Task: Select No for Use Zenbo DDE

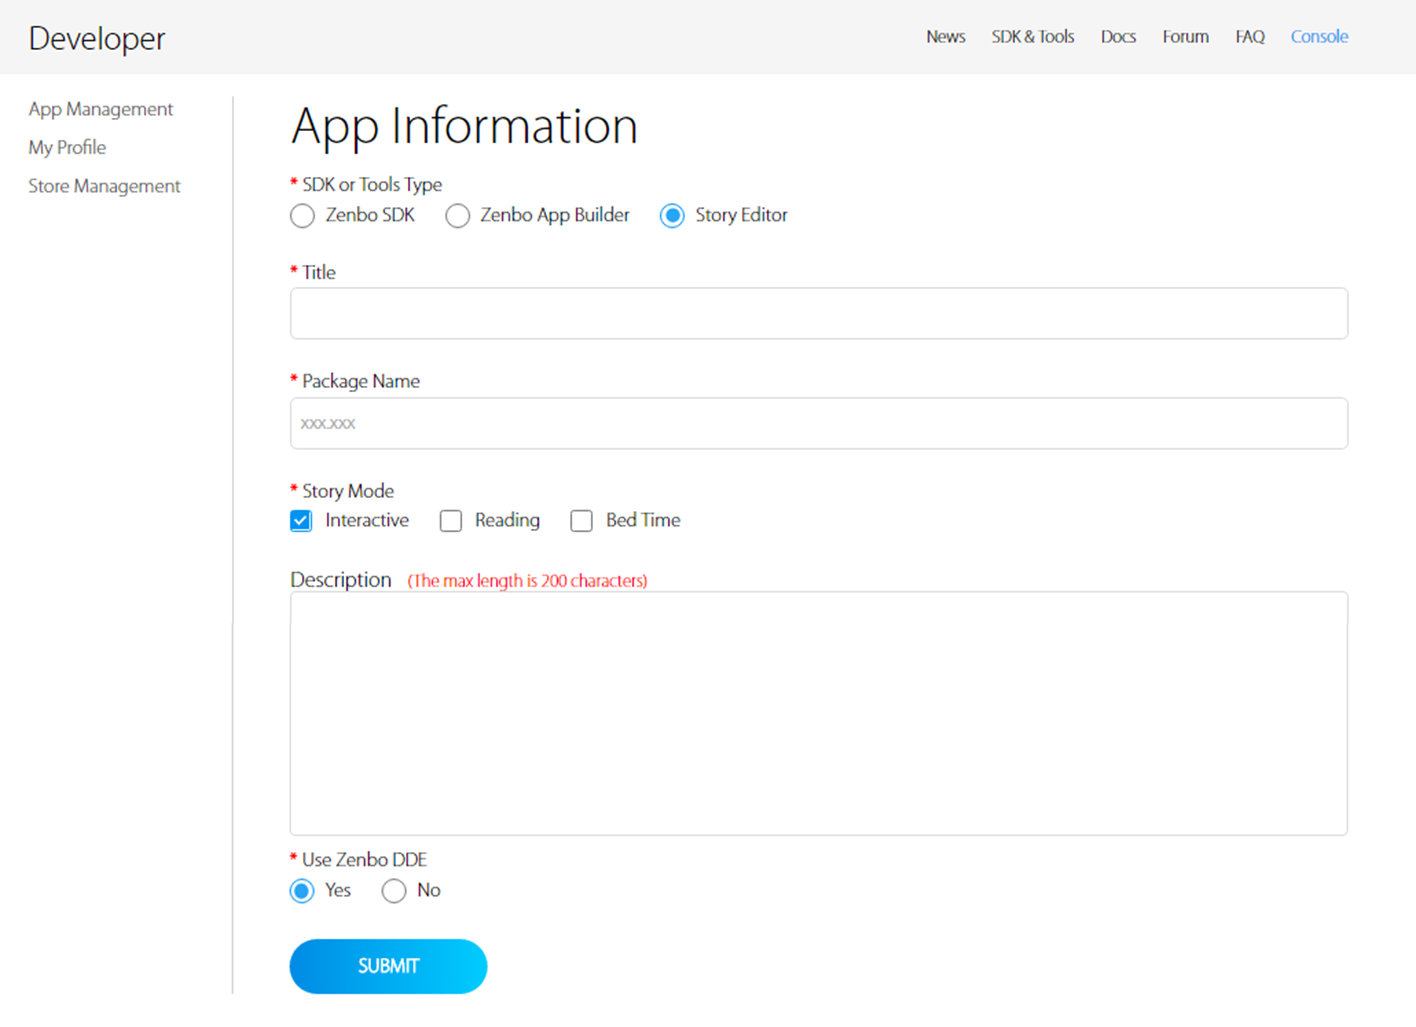Action: tap(394, 891)
